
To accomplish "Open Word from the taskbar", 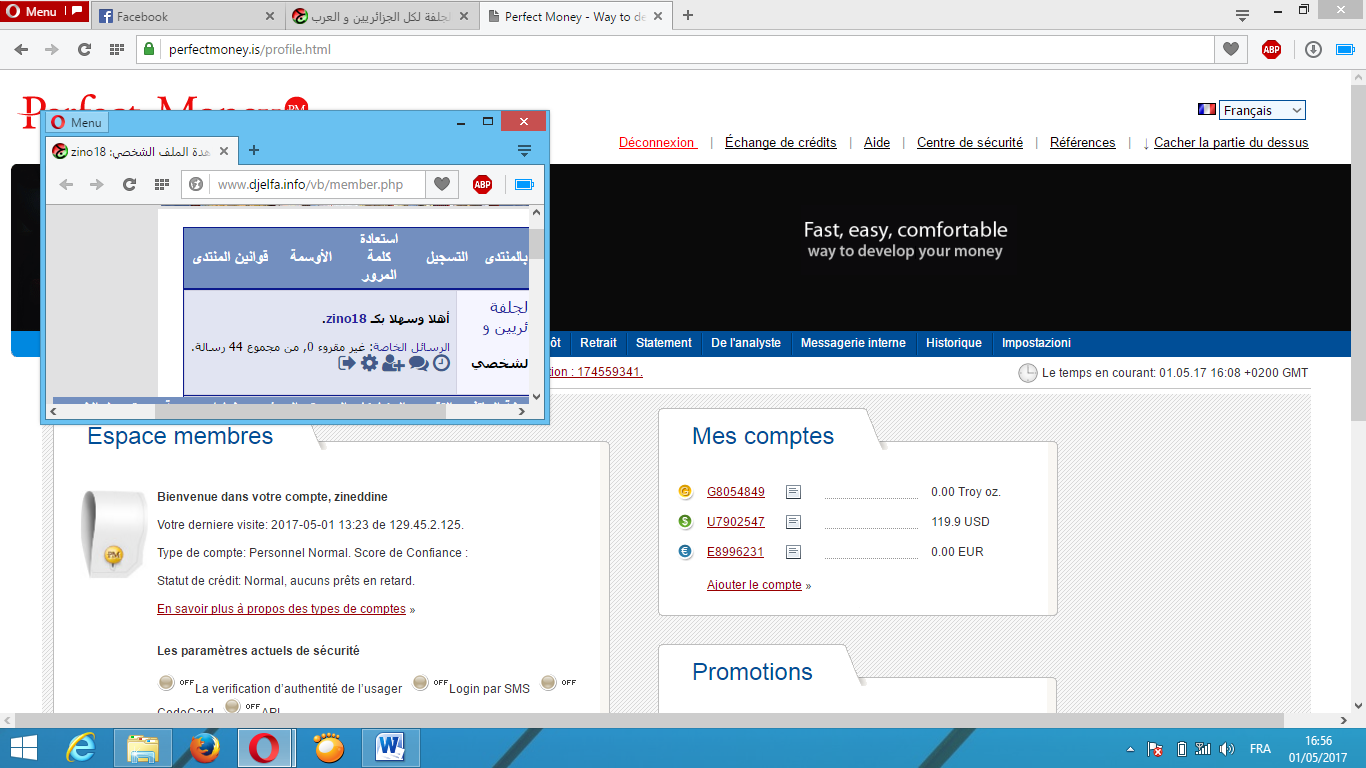I will [x=392, y=748].
